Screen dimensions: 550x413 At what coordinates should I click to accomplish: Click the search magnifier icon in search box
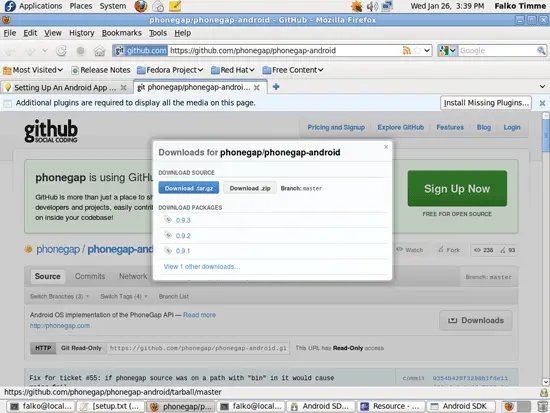point(541,51)
